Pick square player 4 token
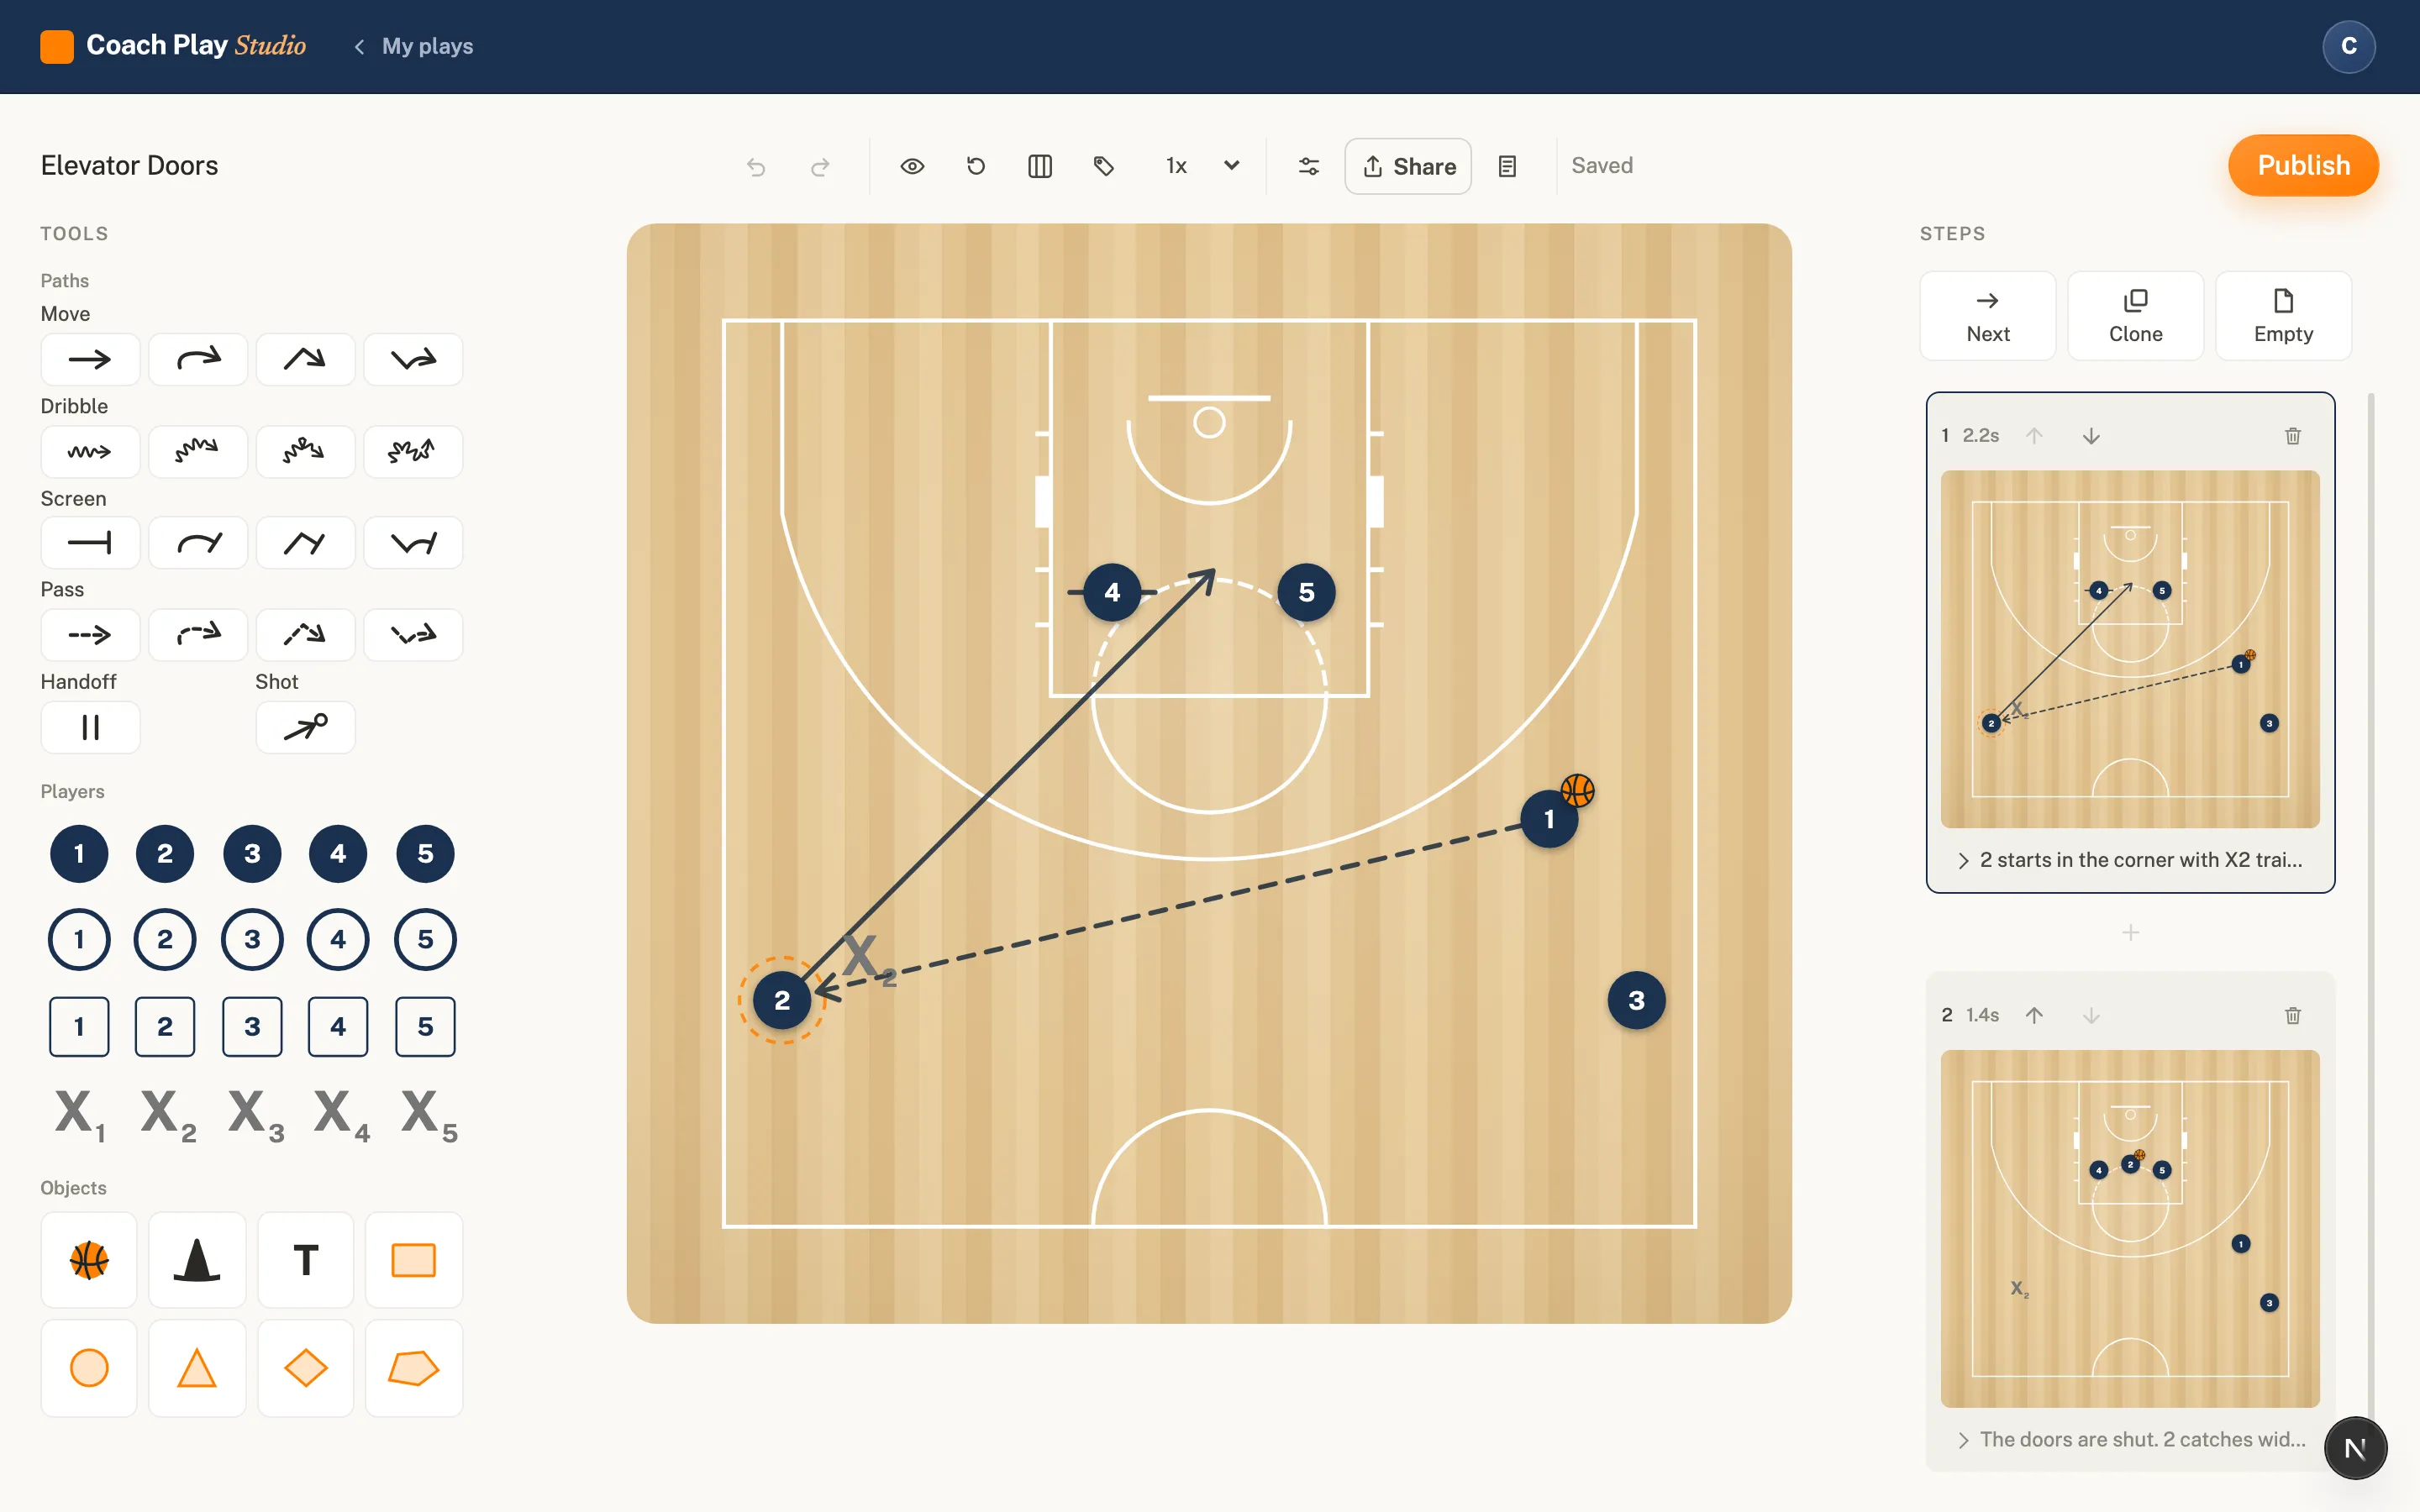 pyautogui.click(x=338, y=1027)
